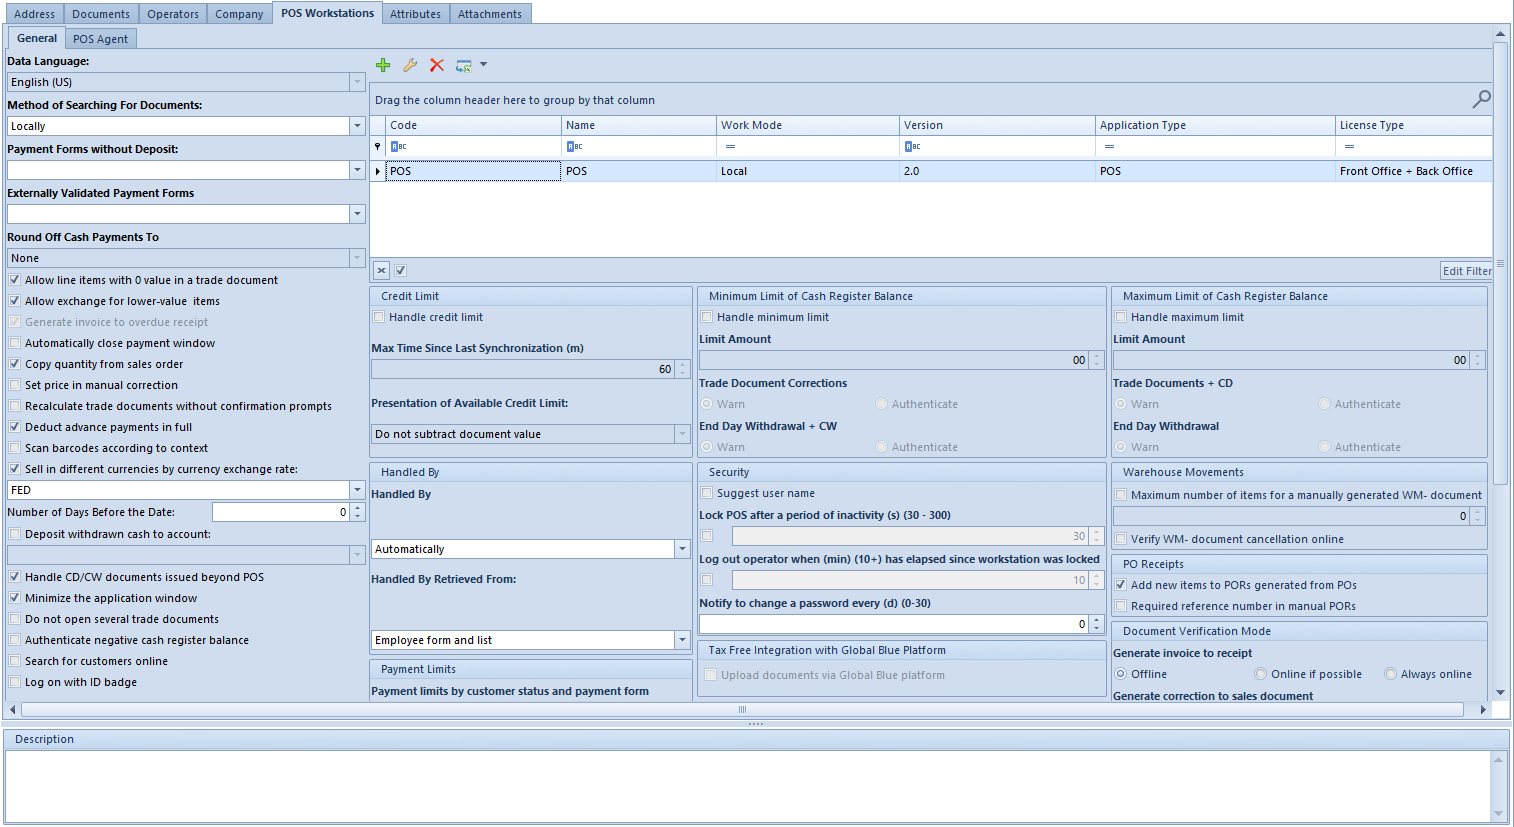Toggle Minimize the application window checkbox
The width and height of the screenshot is (1514, 827).
pos(15,598)
